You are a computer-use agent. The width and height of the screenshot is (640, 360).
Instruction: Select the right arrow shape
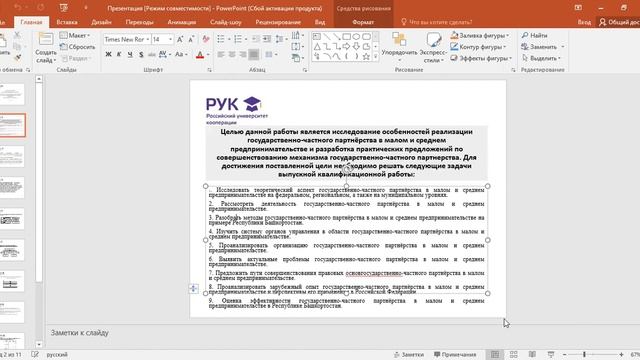[x=347, y=47]
